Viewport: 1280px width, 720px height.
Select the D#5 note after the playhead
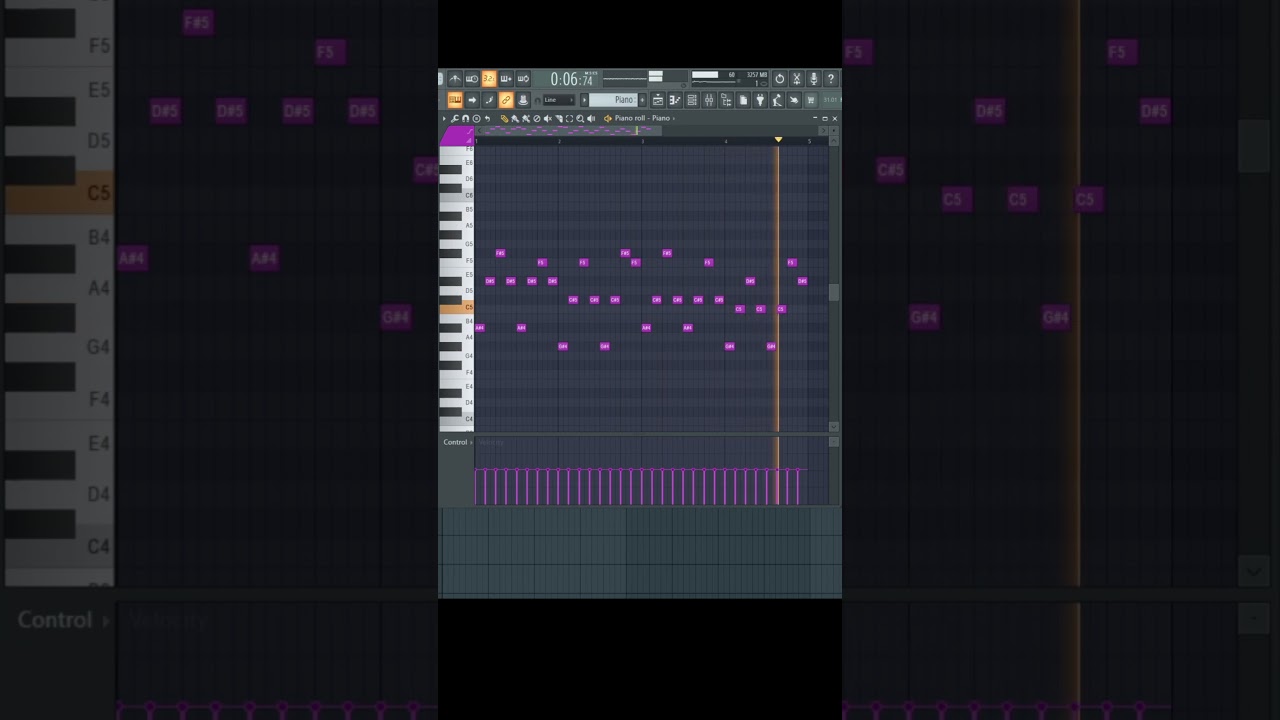tap(802, 281)
